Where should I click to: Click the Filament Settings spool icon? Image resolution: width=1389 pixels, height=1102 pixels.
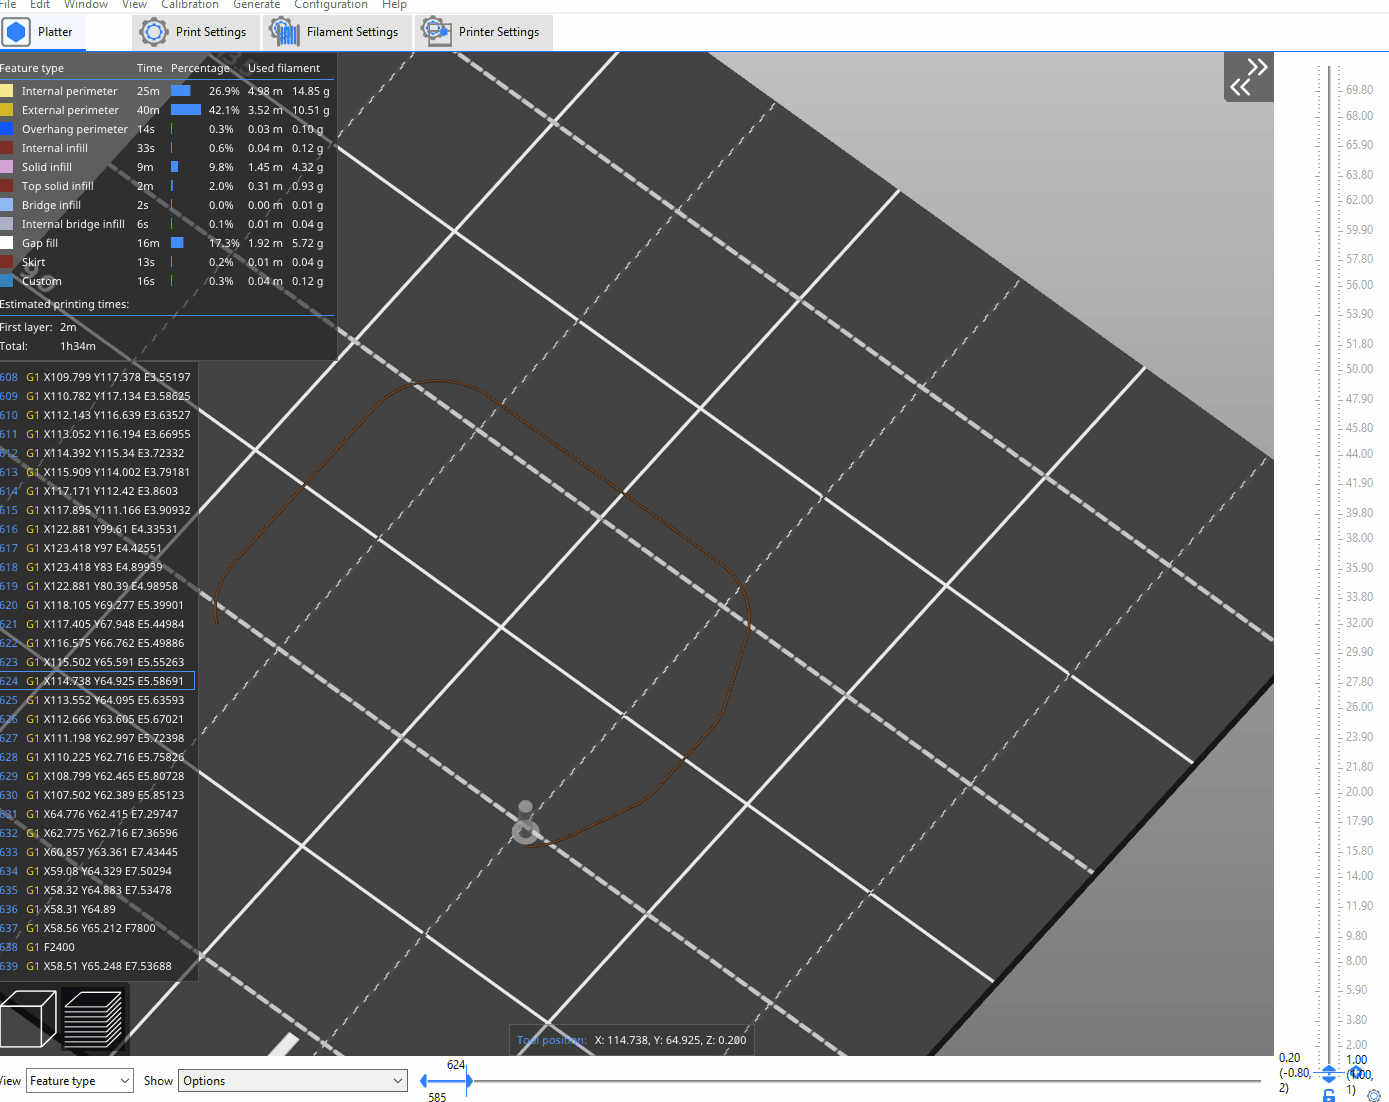pyautogui.click(x=284, y=31)
